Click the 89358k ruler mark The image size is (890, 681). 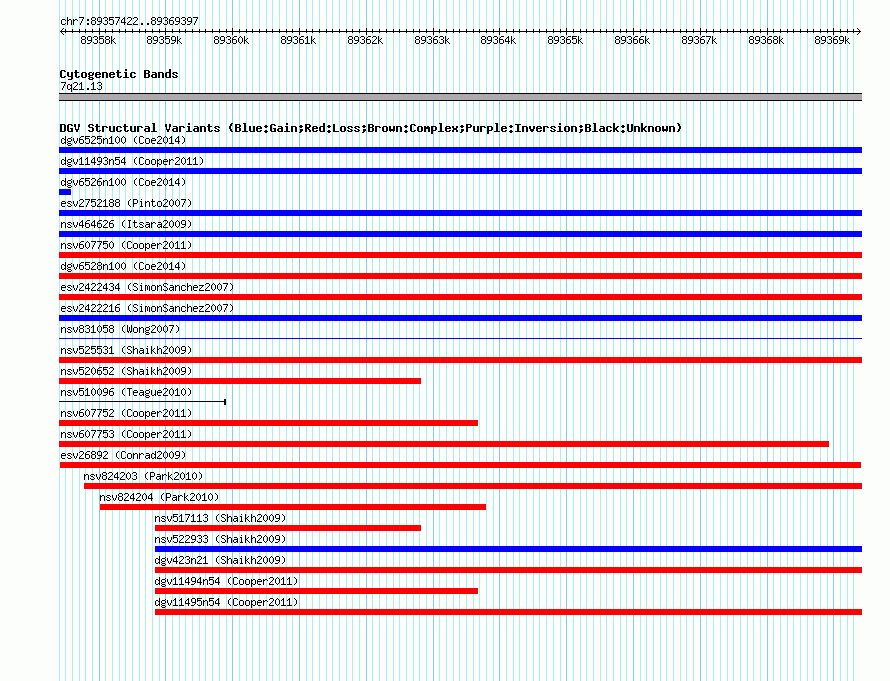pos(98,40)
